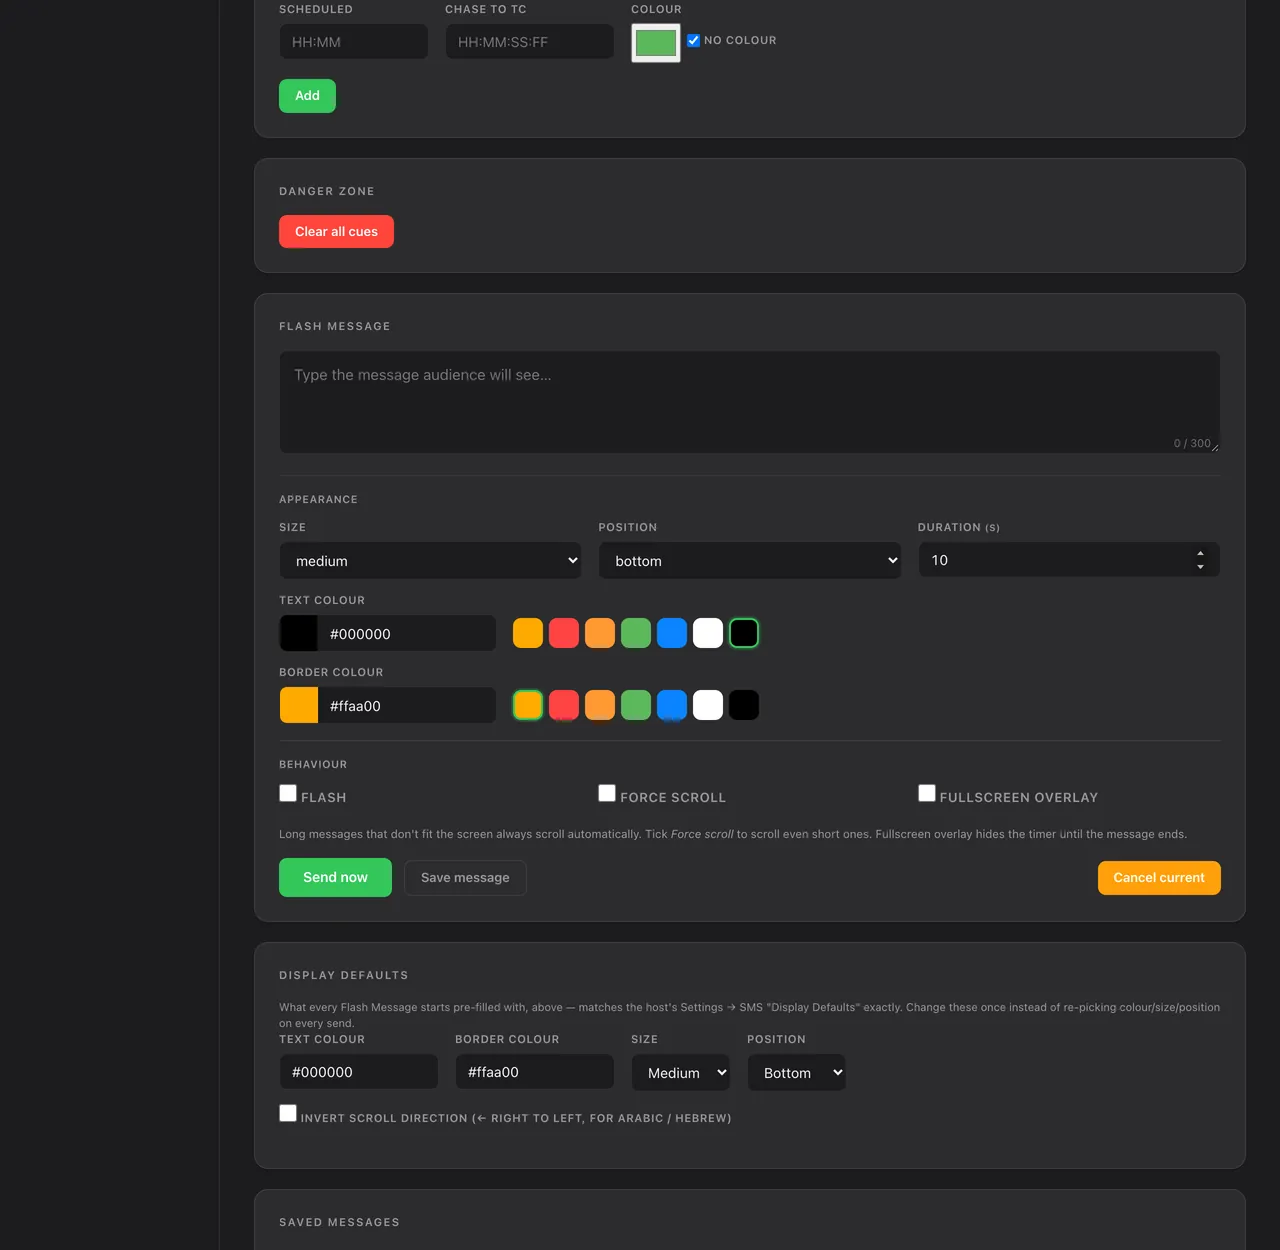Focus Appearance Border Colour hex field #ffaa00

pyautogui.click(x=406, y=705)
